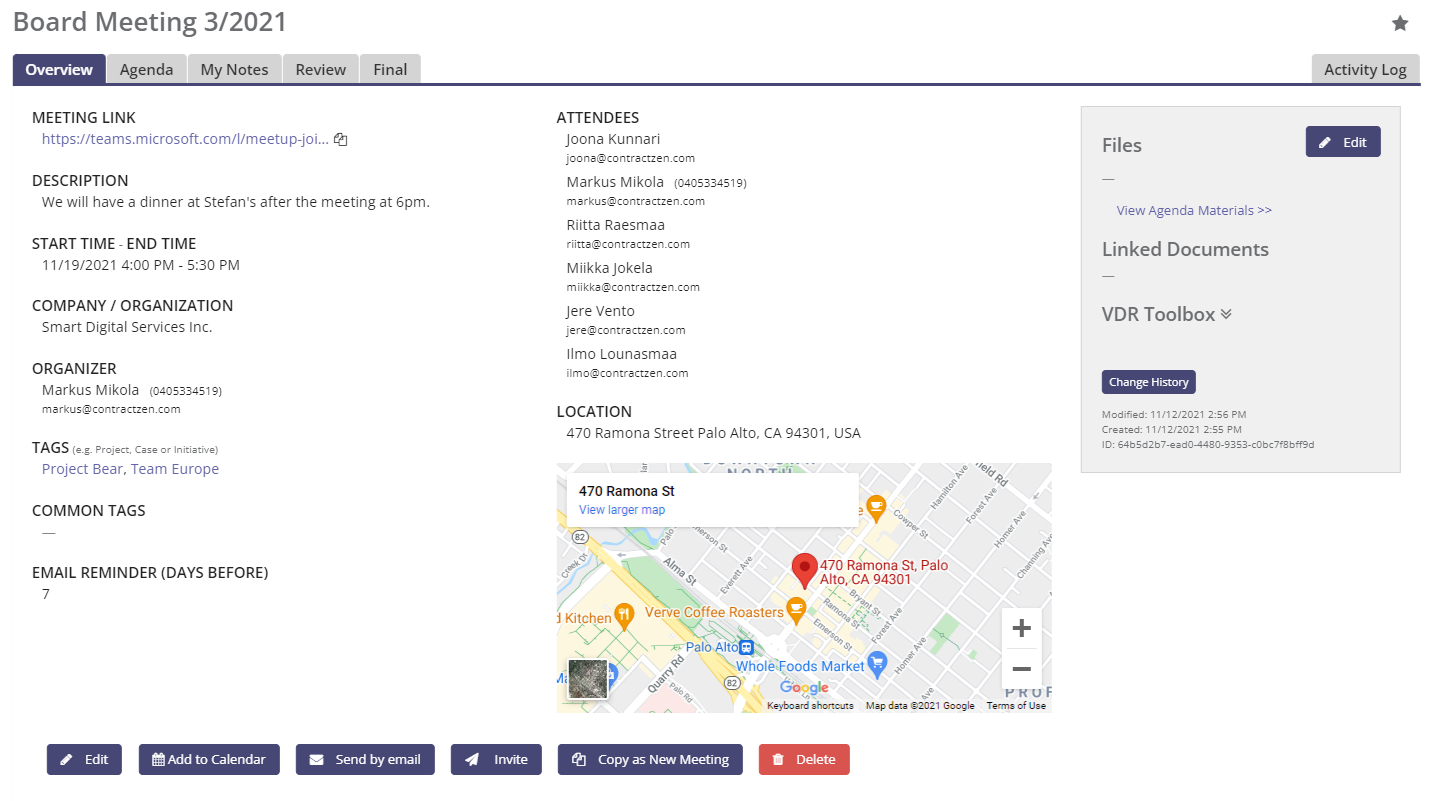Open the Activity Log tab

[1365, 69]
